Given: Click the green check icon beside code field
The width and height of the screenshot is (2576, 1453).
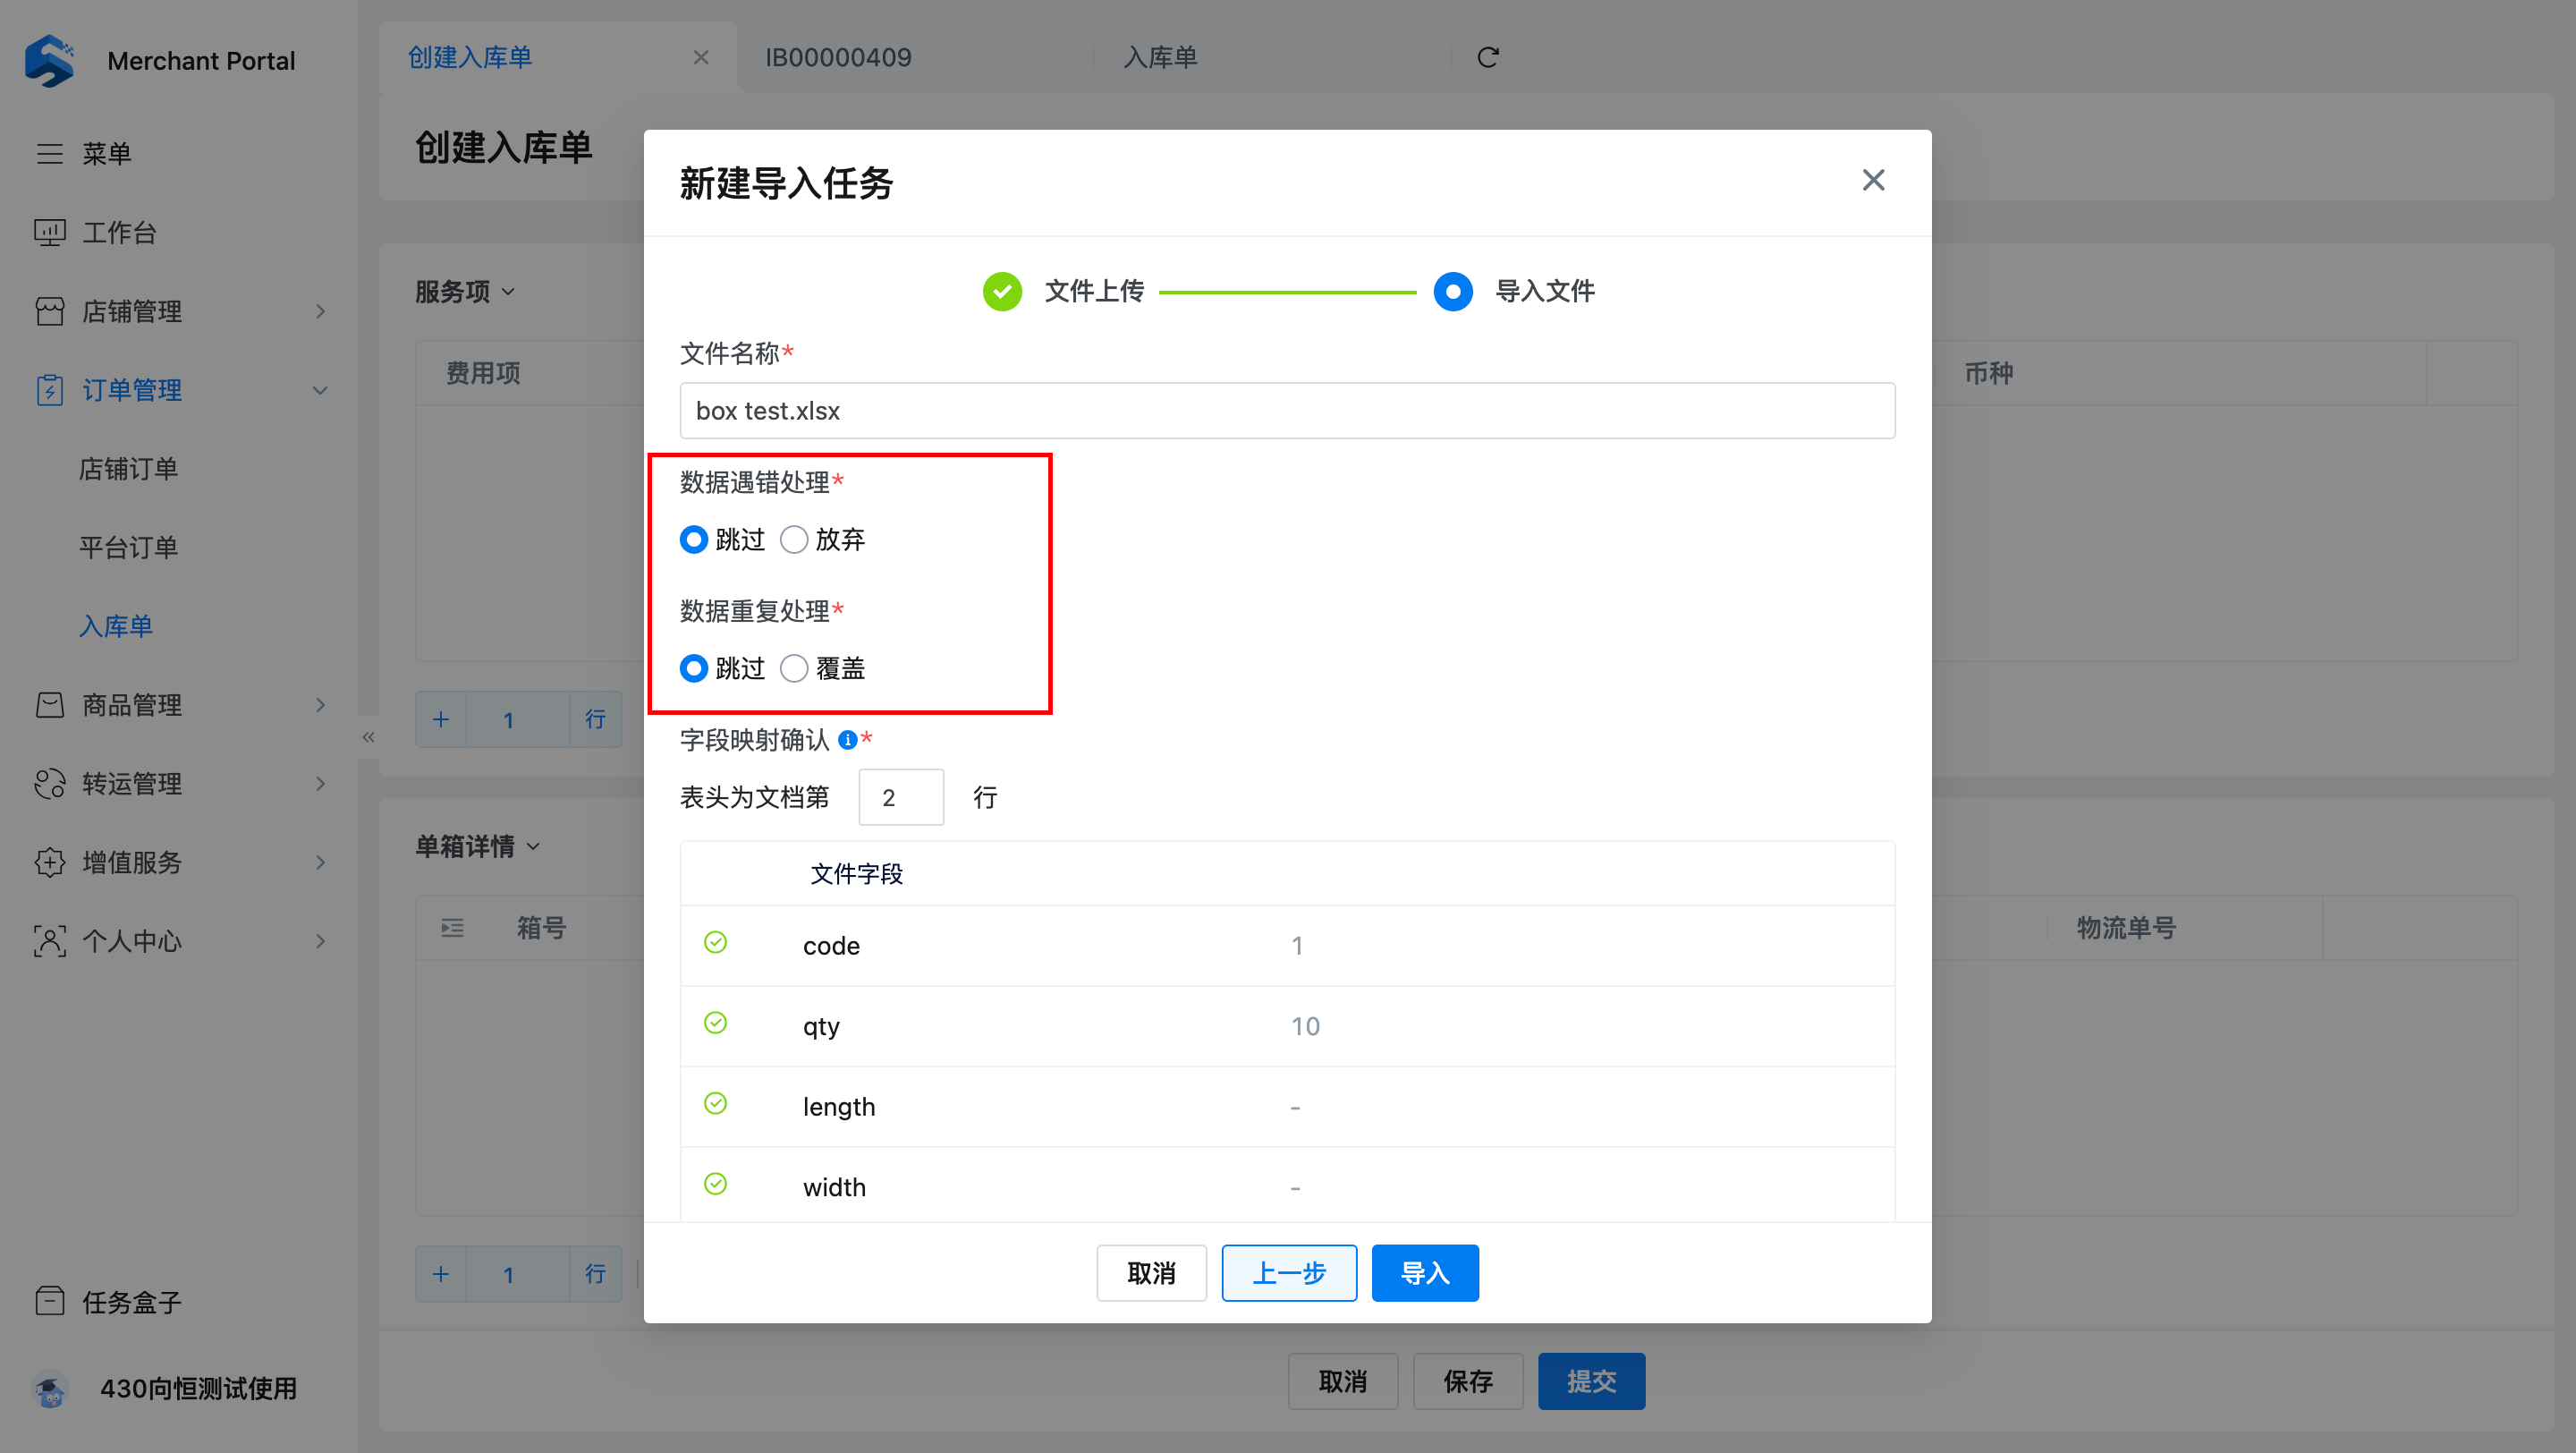Looking at the screenshot, I should pos(715,943).
